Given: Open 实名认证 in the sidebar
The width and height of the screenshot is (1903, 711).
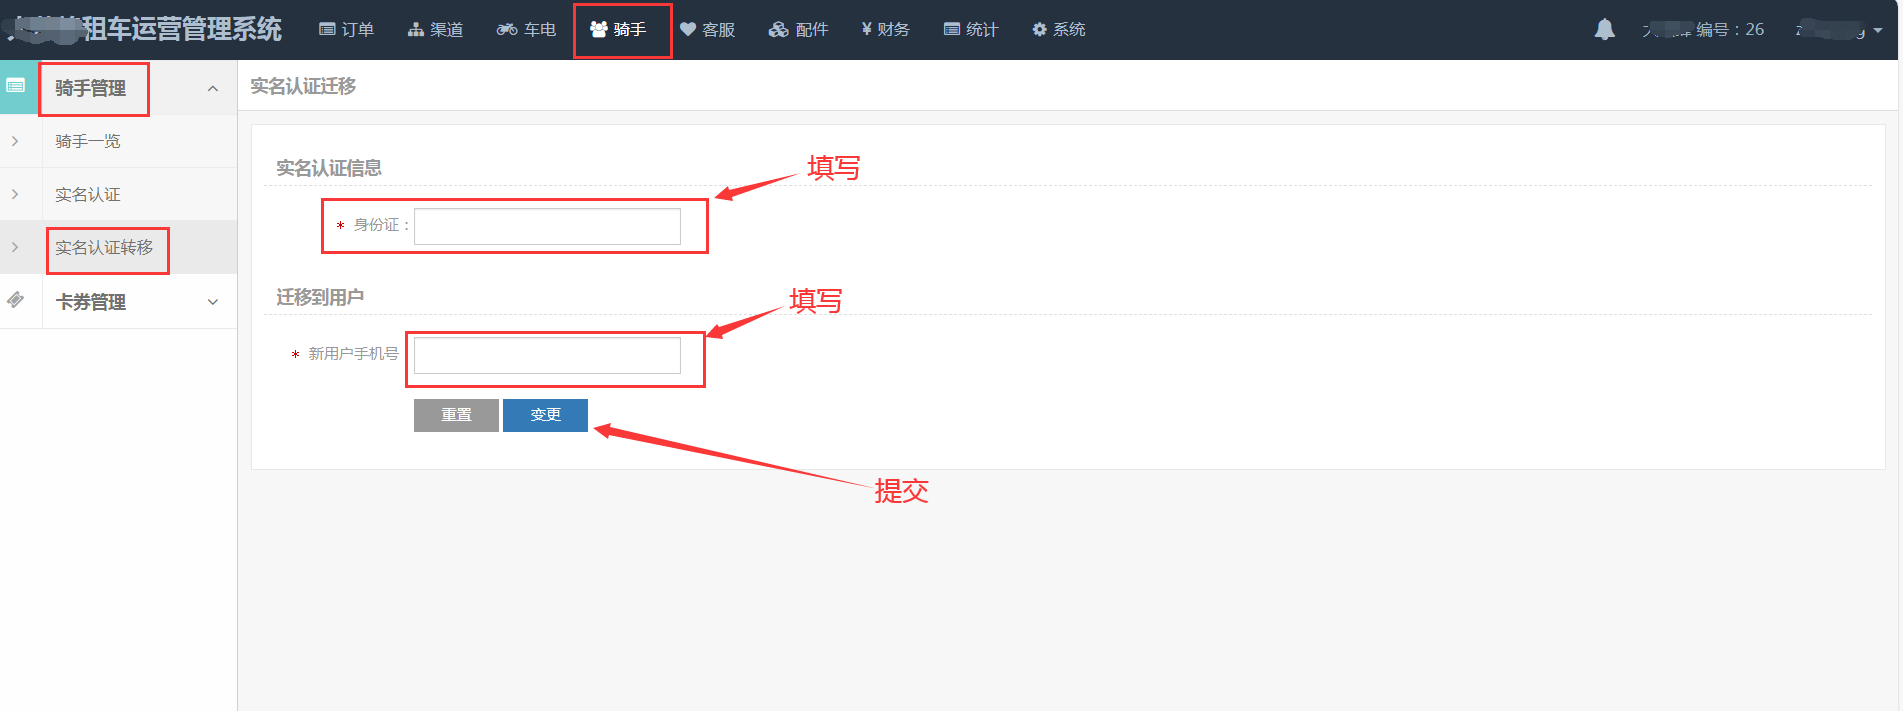Looking at the screenshot, I should coord(88,194).
